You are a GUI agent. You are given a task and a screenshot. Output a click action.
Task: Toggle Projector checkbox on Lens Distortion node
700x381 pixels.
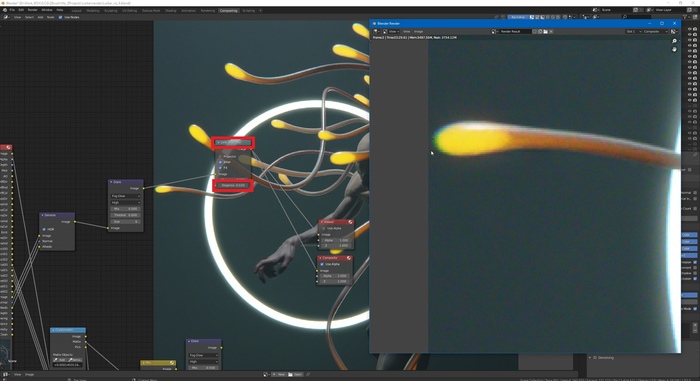click(221, 156)
